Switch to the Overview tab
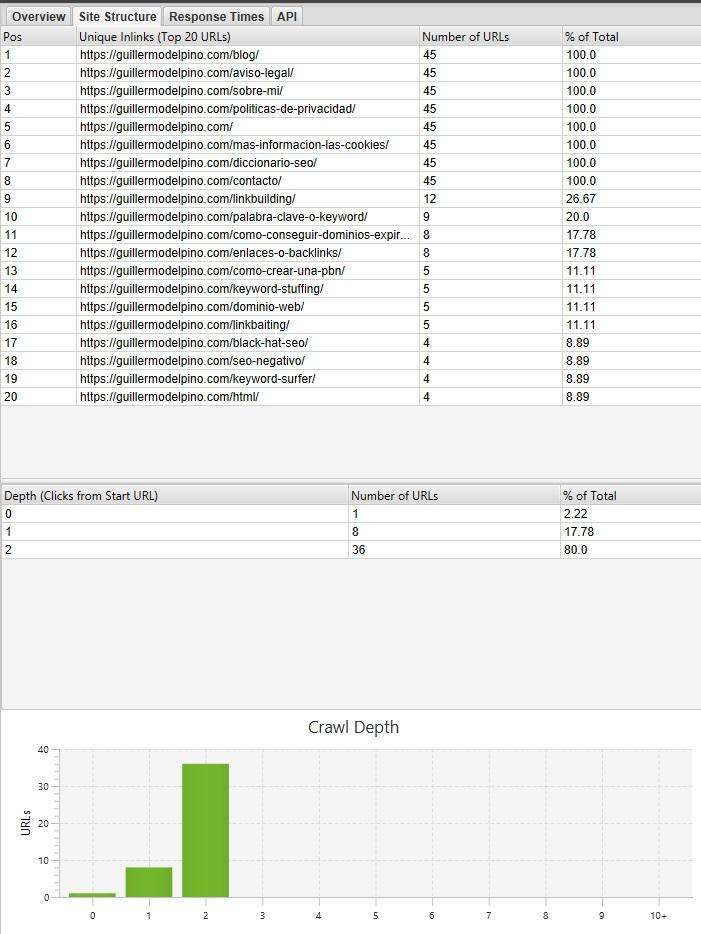 click(38, 17)
